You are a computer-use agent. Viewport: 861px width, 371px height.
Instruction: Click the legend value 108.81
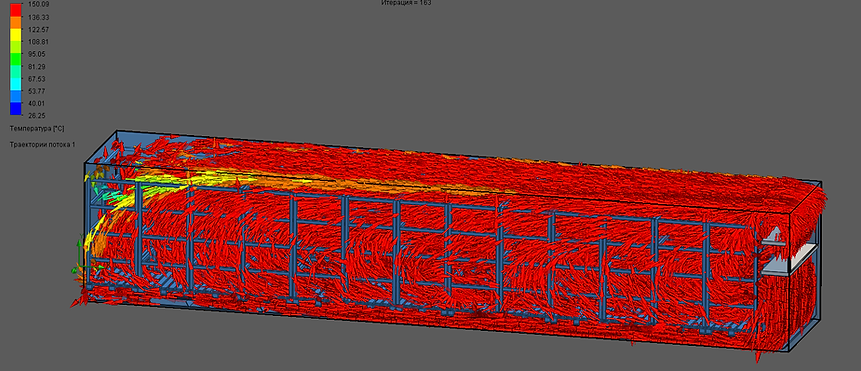click(x=37, y=42)
